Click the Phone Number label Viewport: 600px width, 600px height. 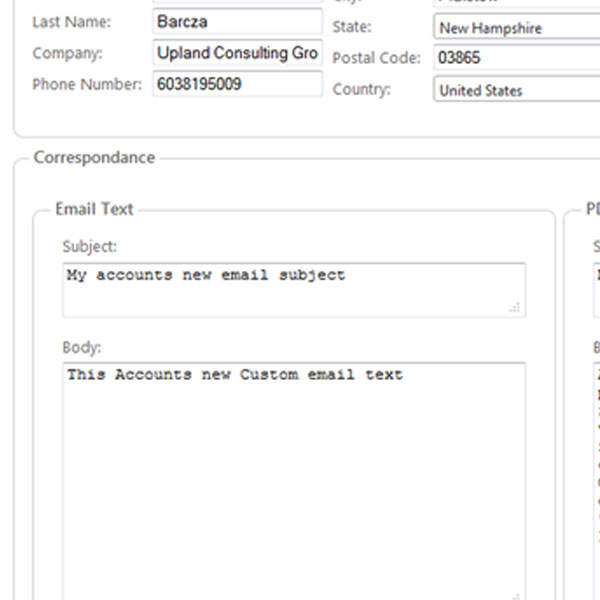click(x=87, y=85)
